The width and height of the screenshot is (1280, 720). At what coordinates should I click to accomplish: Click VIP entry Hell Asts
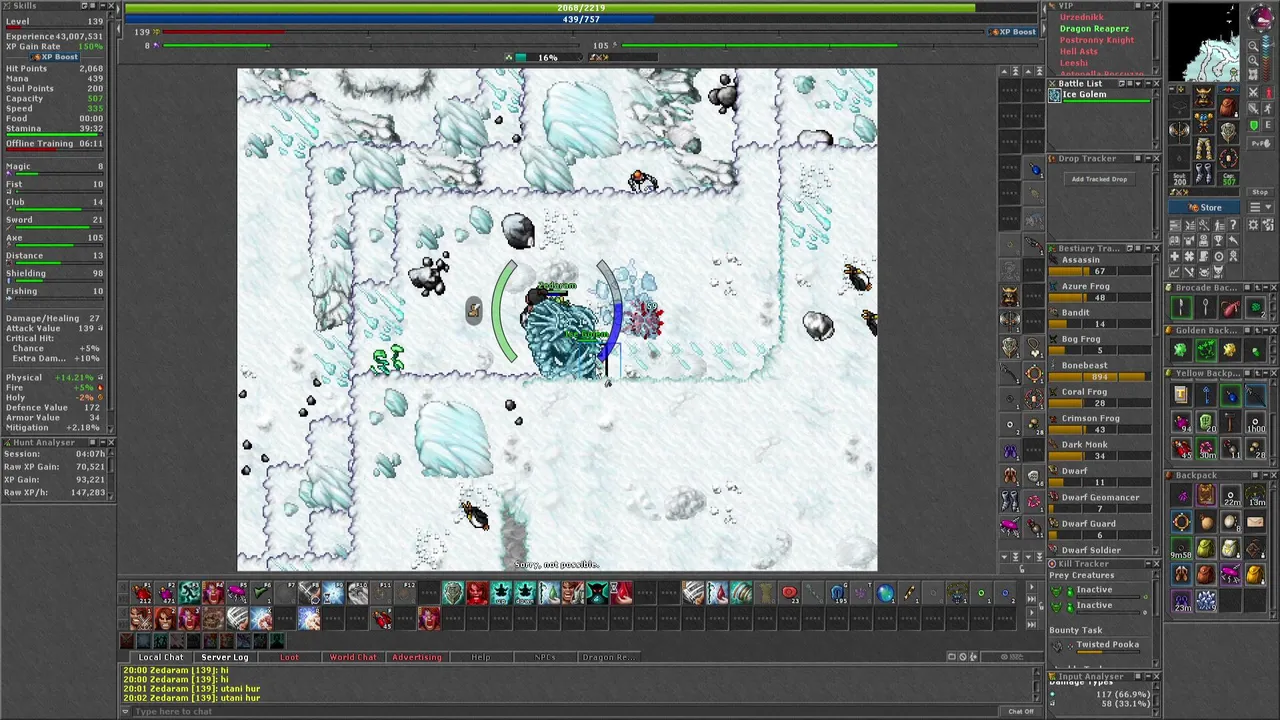tap(1079, 51)
